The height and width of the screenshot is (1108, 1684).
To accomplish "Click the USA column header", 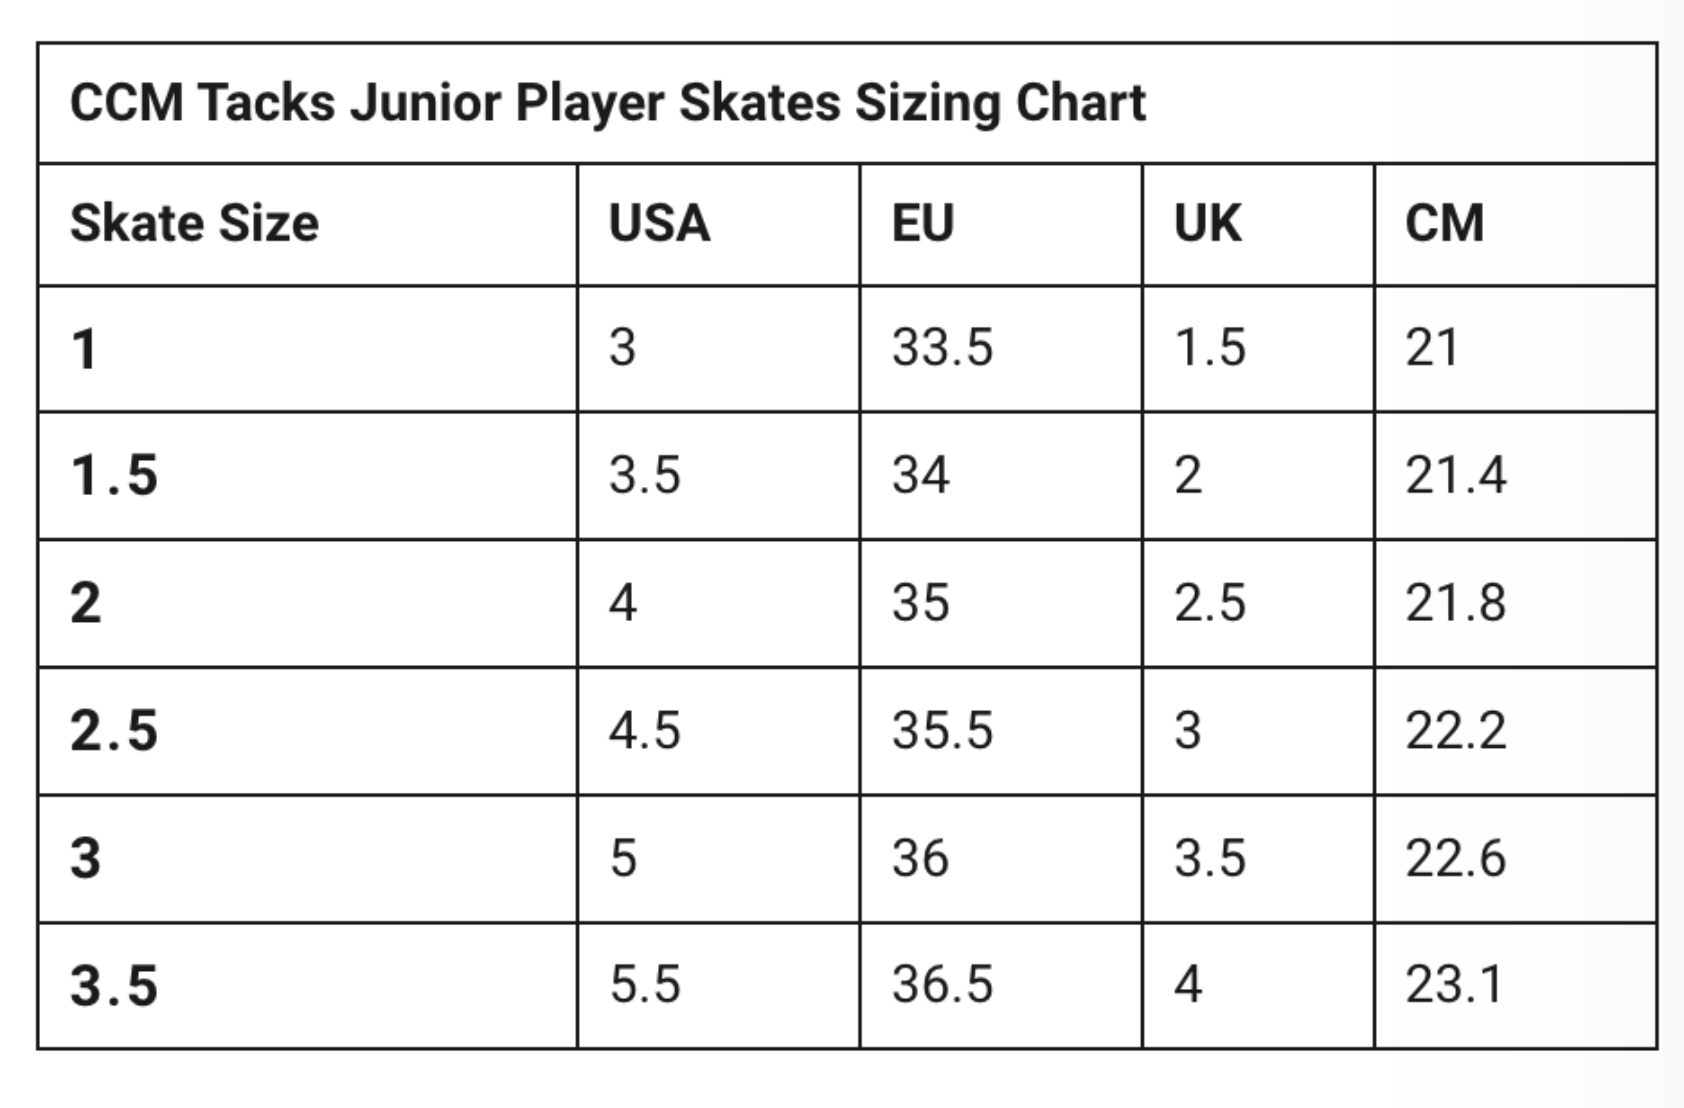I will pyautogui.click(x=659, y=222).
